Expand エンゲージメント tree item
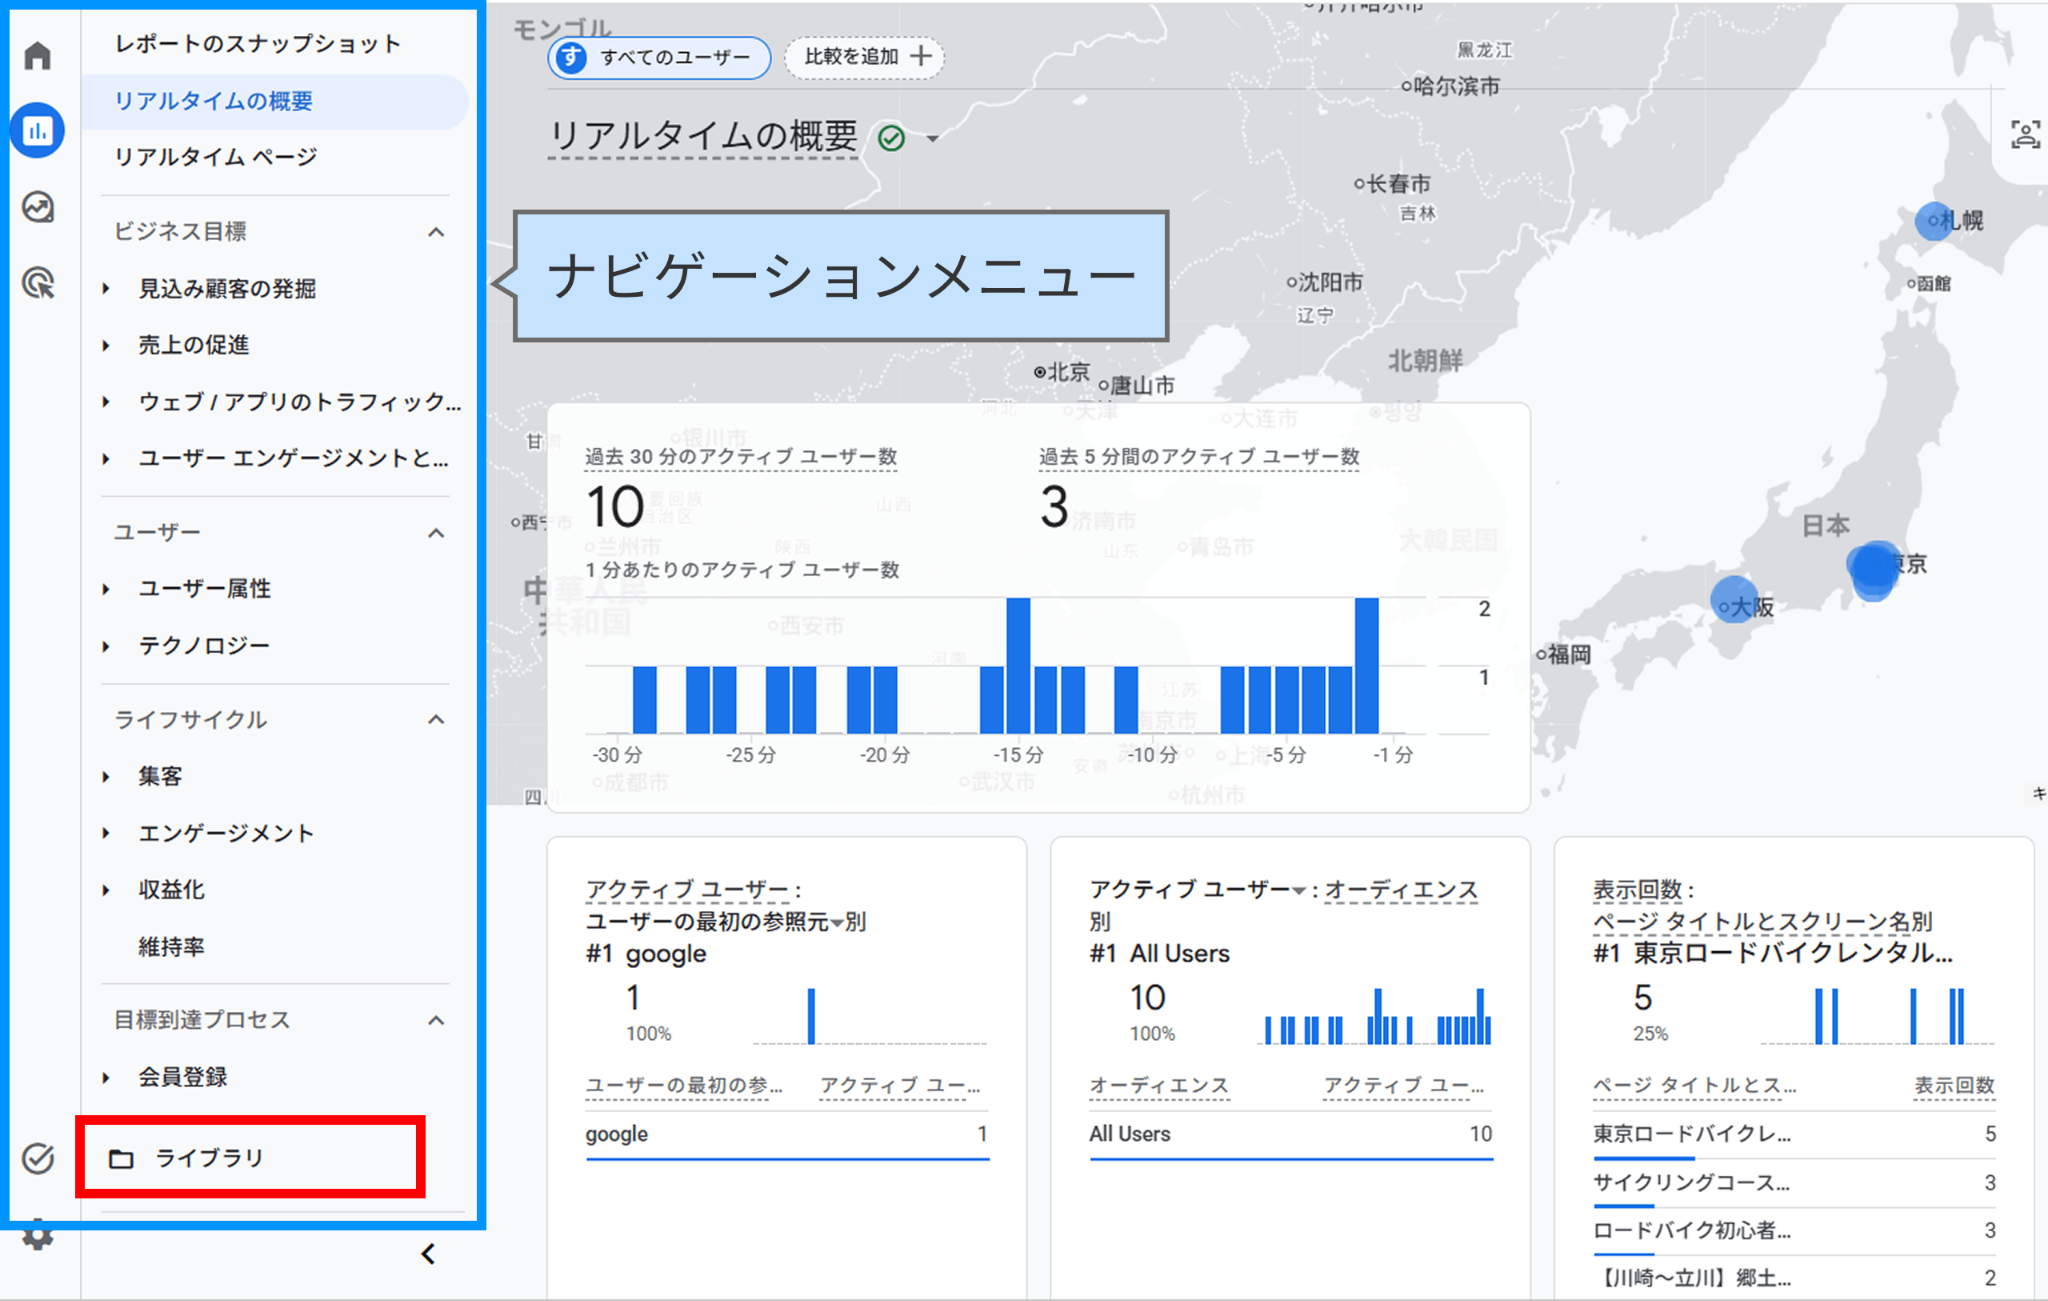The image size is (2048, 1301). pyautogui.click(x=106, y=833)
